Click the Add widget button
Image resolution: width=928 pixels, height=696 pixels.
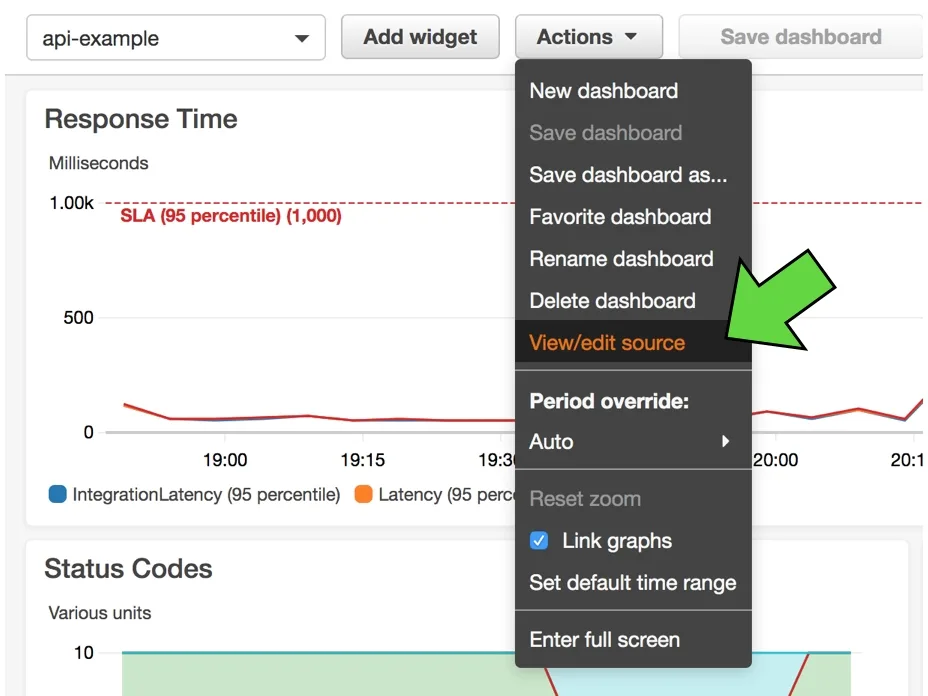pos(420,36)
